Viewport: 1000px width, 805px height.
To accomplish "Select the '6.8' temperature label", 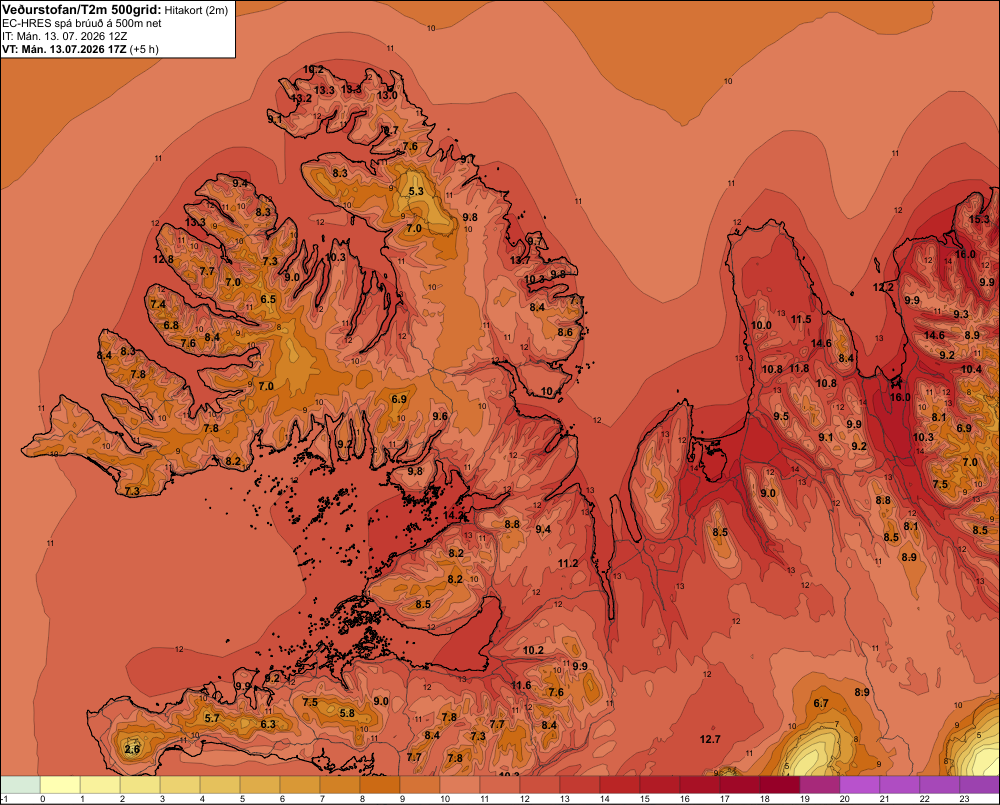I will (x=171, y=325).
